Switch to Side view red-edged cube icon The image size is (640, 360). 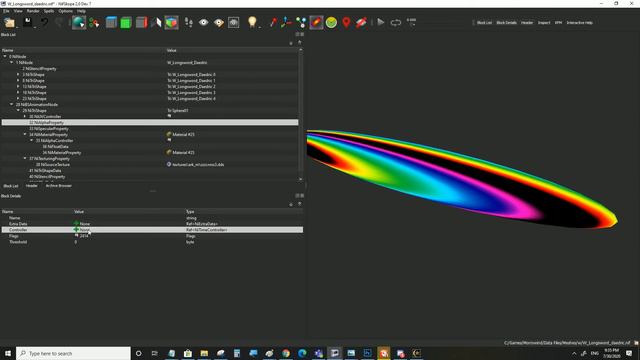click(x=141, y=22)
